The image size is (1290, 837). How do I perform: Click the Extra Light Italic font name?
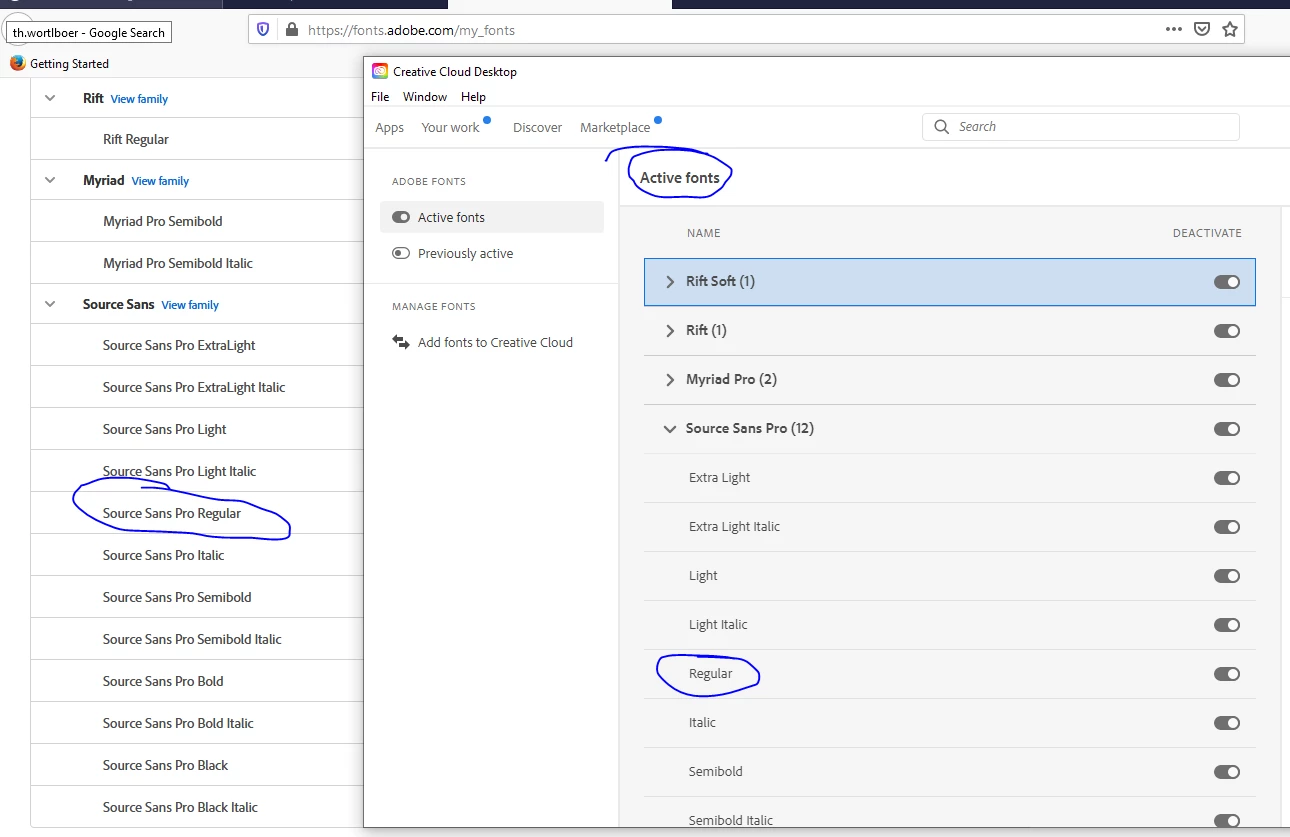(734, 527)
